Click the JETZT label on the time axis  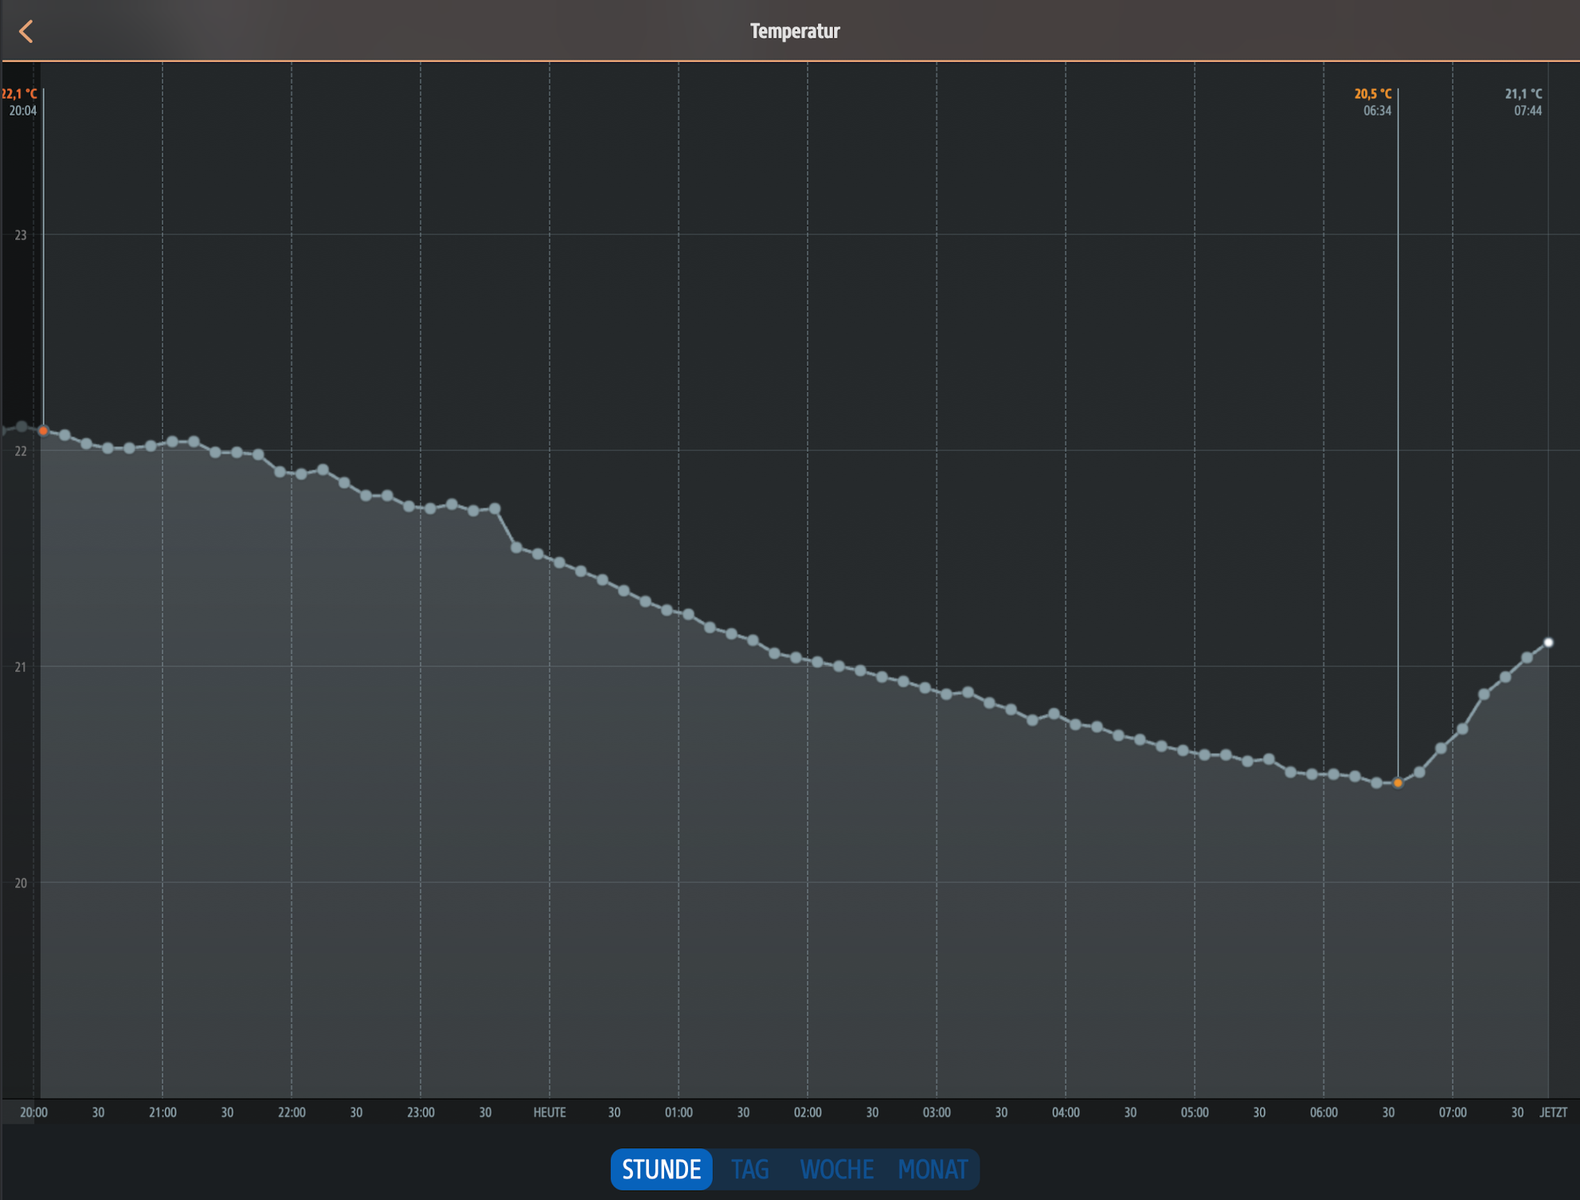click(1553, 1113)
